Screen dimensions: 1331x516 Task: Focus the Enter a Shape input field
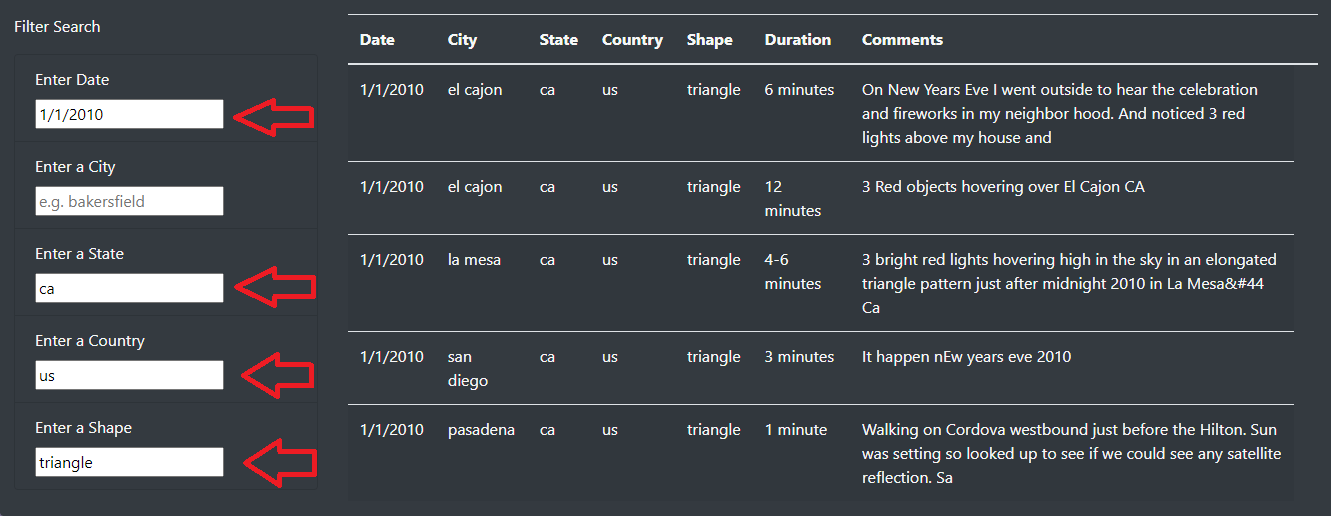tap(129, 462)
